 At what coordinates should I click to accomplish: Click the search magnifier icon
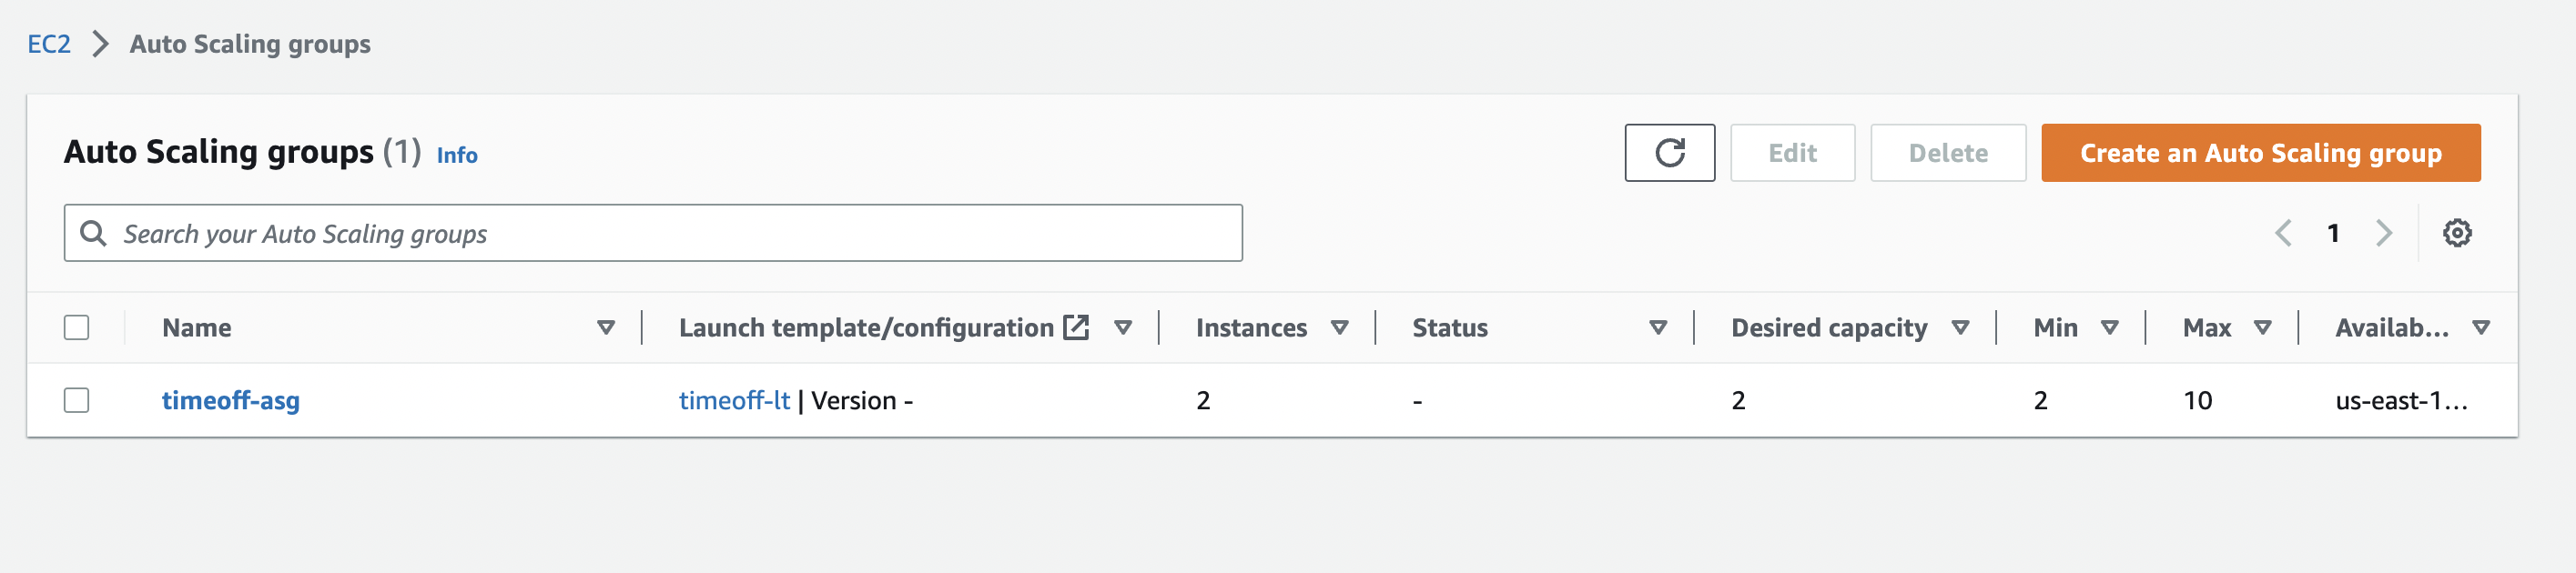[95, 232]
